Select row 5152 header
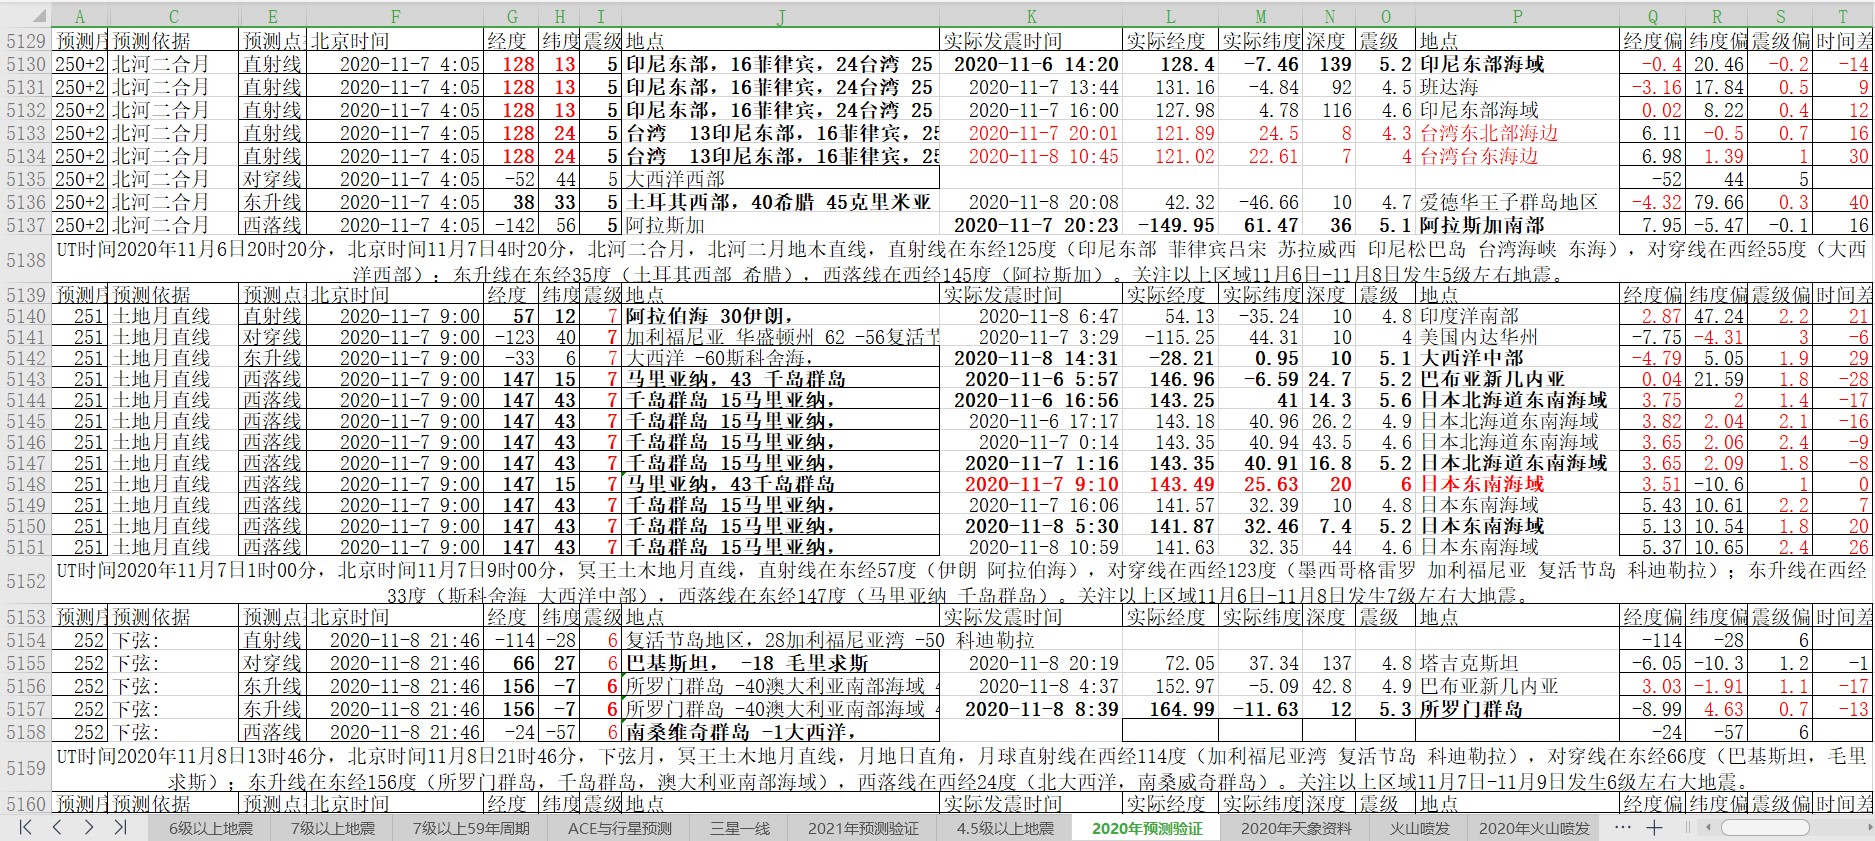This screenshot has width=1875, height=841. click(26, 582)
